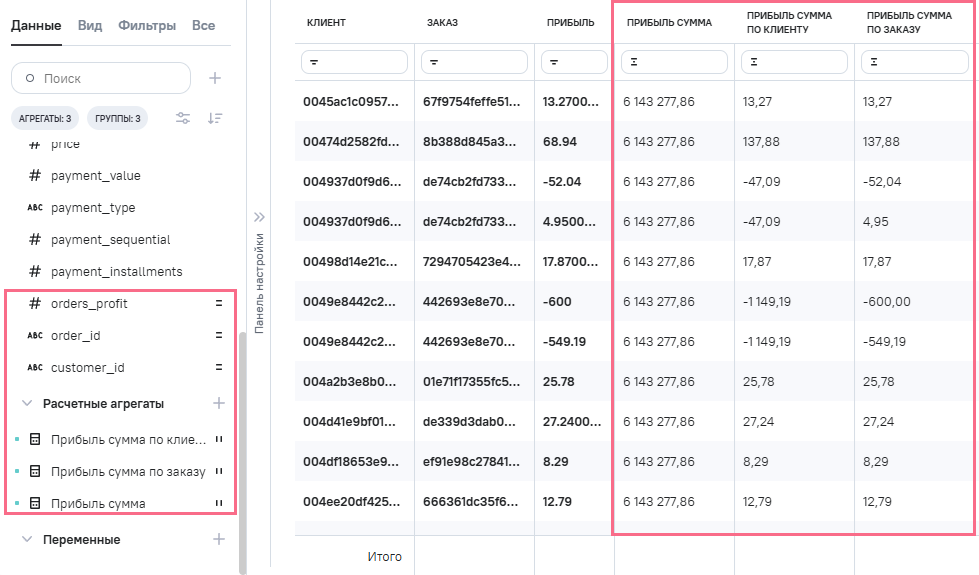Toggle the Группы: 3 chip
This screenshot has width=979, height=575.
pos(117,119)
